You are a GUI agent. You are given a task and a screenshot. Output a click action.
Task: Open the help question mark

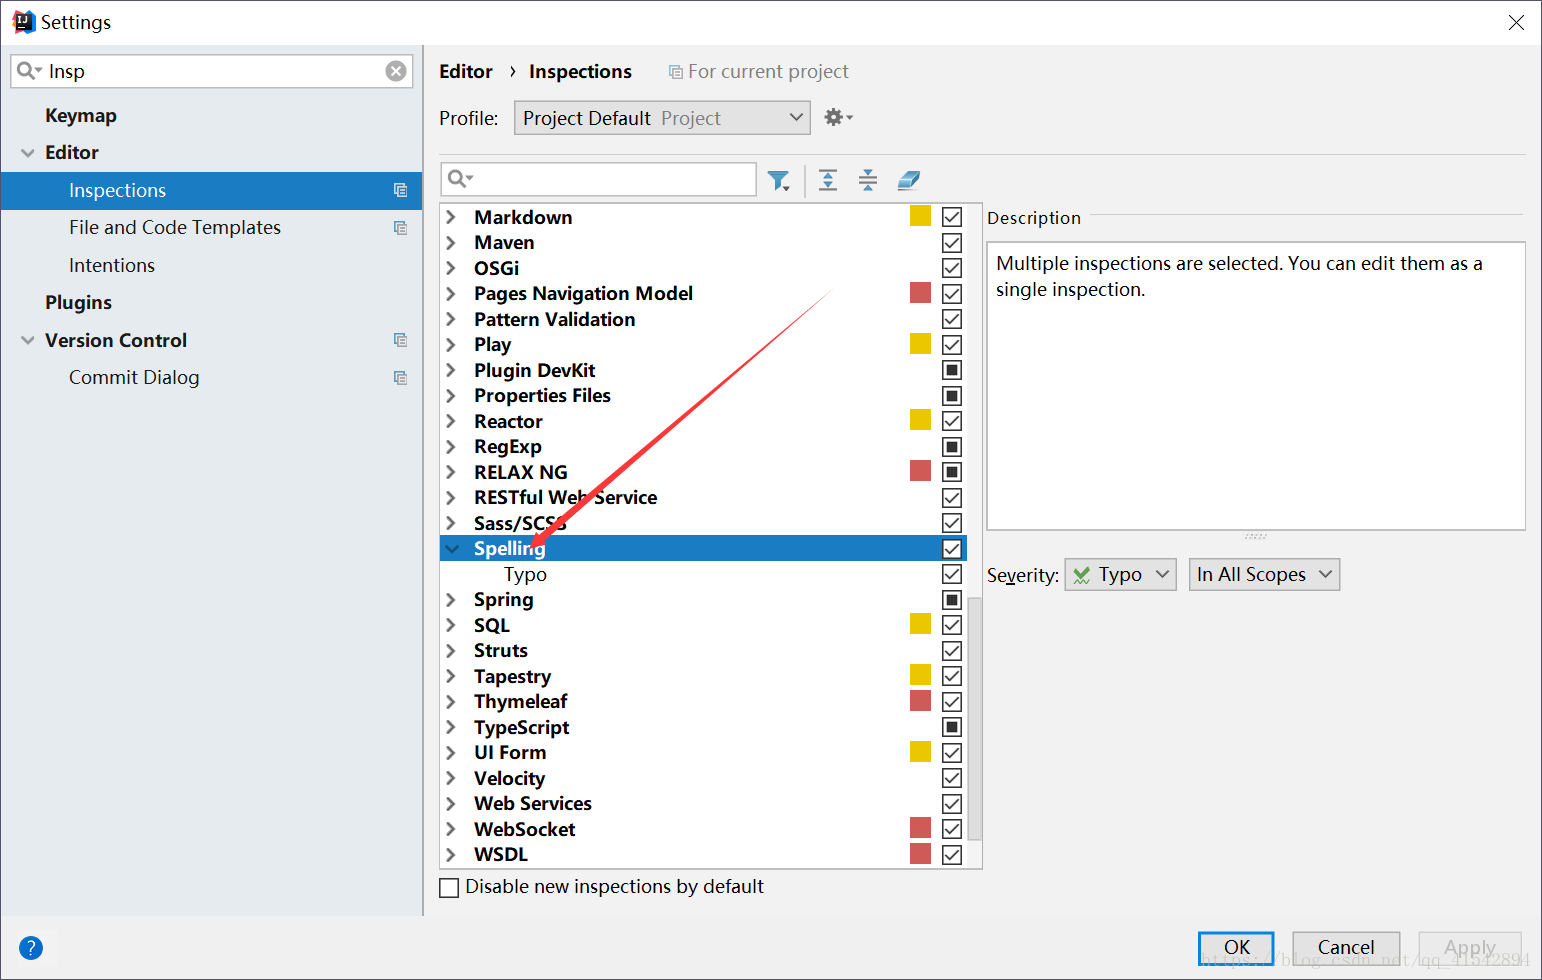click(31, 947)
